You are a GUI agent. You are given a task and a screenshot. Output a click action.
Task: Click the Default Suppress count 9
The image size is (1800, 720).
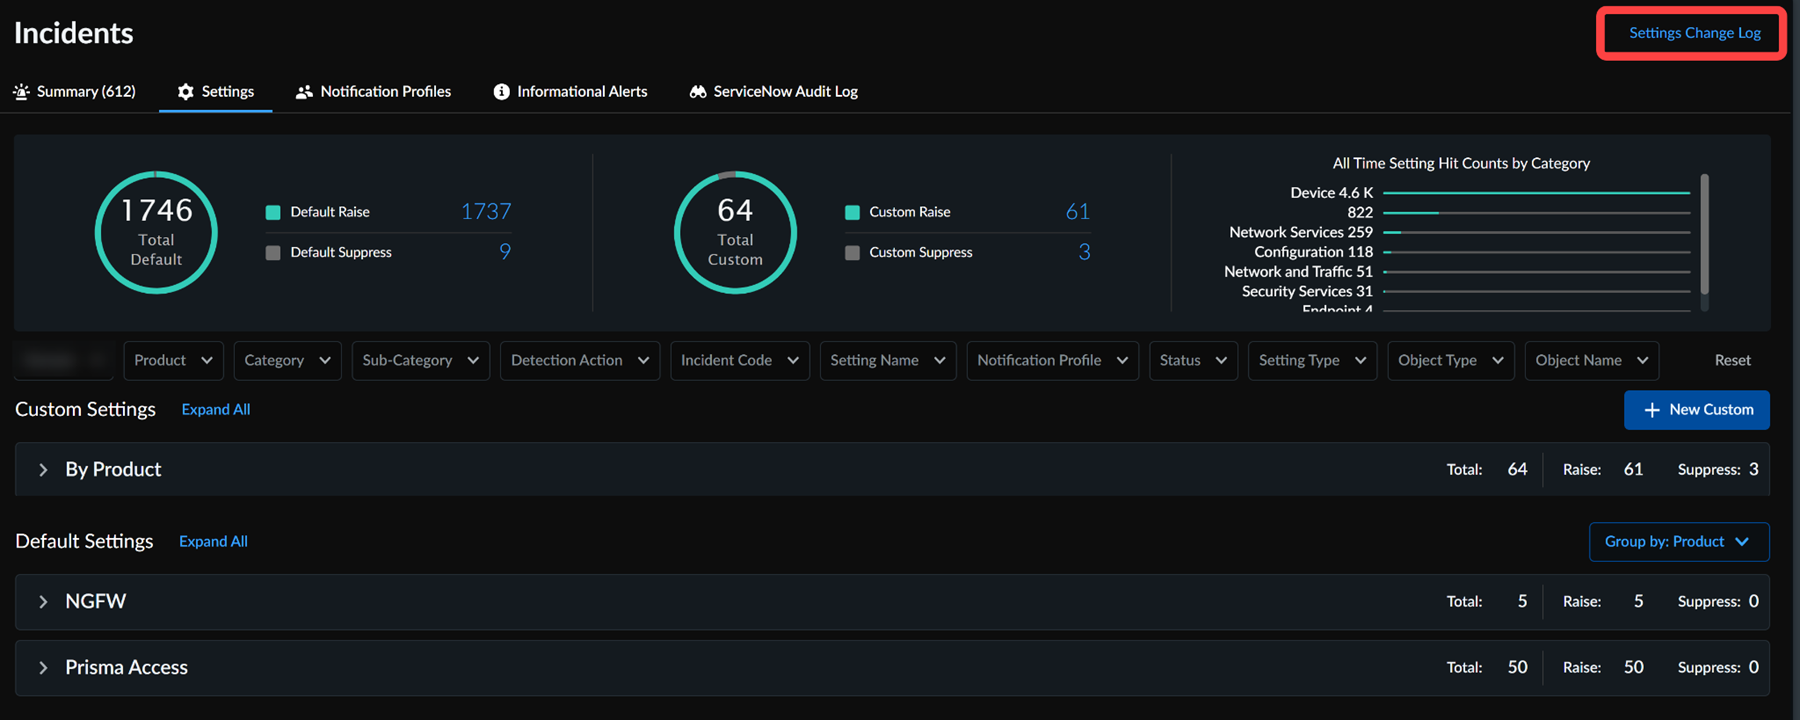(x=505, y=252)
